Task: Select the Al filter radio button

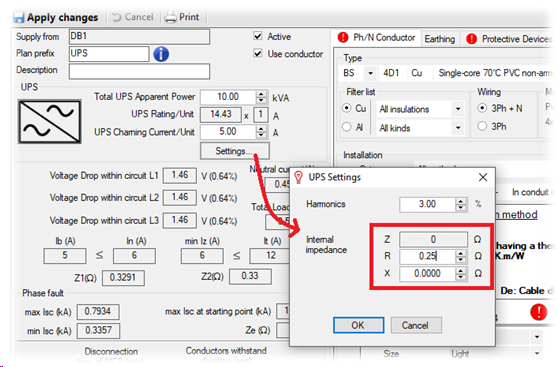Action: [x=347, y=127]
